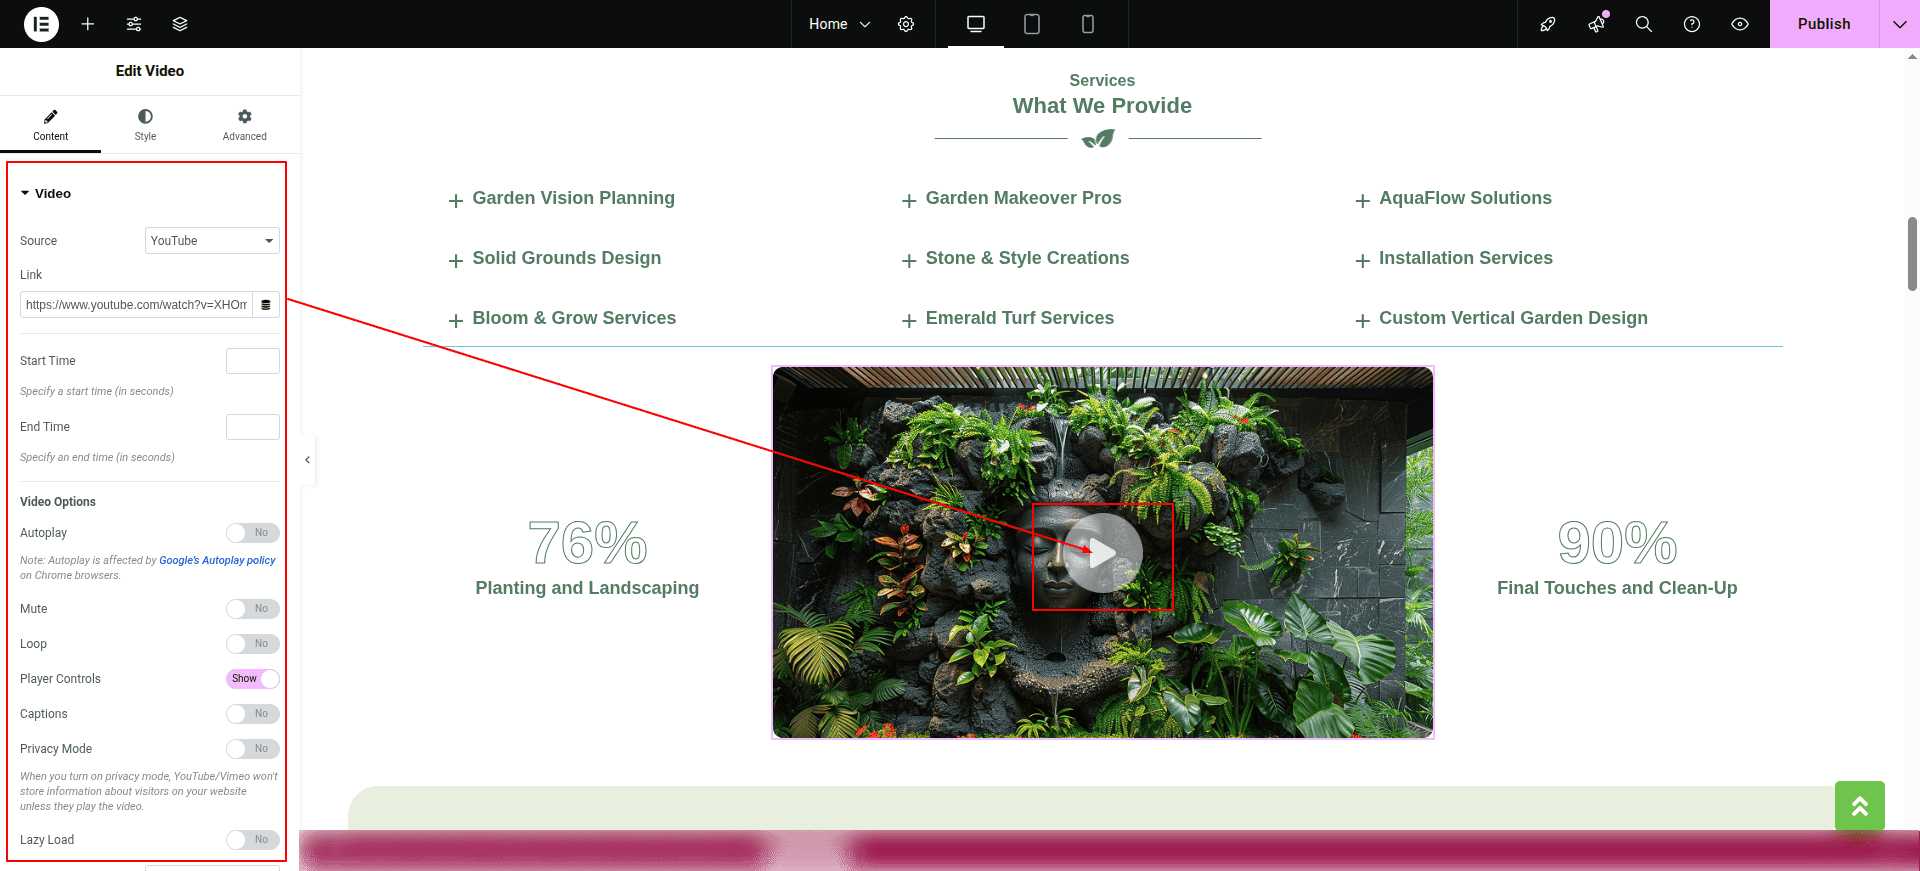Viewport: 1920px width, 871px height.
Task: Click dynamic tags icon beside Link field
Action: [266, 305]
